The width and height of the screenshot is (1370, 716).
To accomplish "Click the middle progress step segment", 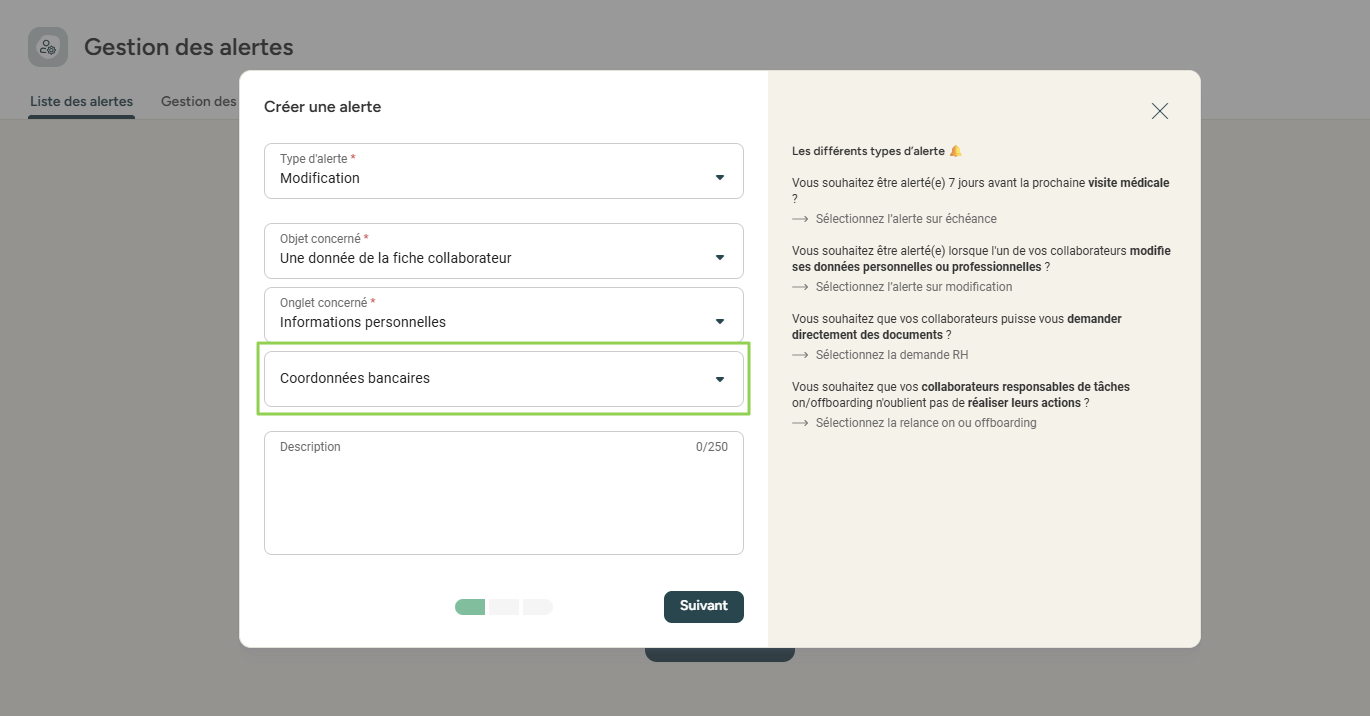I will (x=504, y=607).
